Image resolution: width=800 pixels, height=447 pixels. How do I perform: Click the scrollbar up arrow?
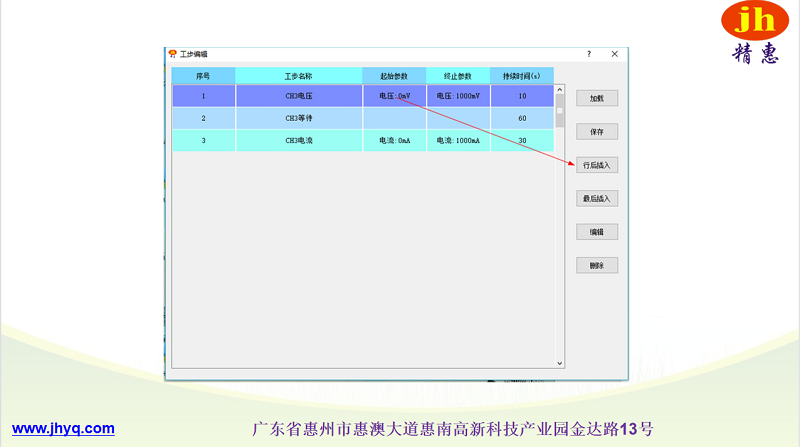click(x=560, y=91)
